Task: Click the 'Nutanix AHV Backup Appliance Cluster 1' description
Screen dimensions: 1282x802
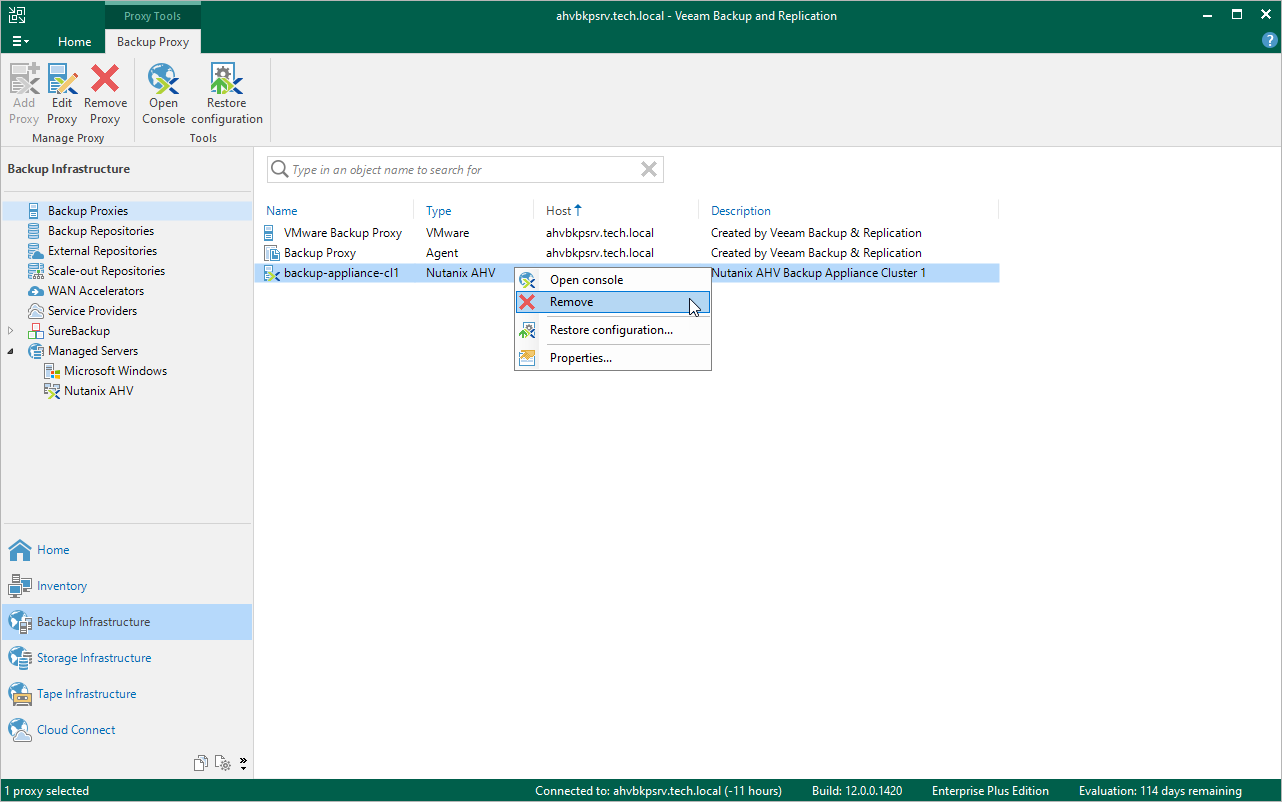Action: (x=818, y=273)
